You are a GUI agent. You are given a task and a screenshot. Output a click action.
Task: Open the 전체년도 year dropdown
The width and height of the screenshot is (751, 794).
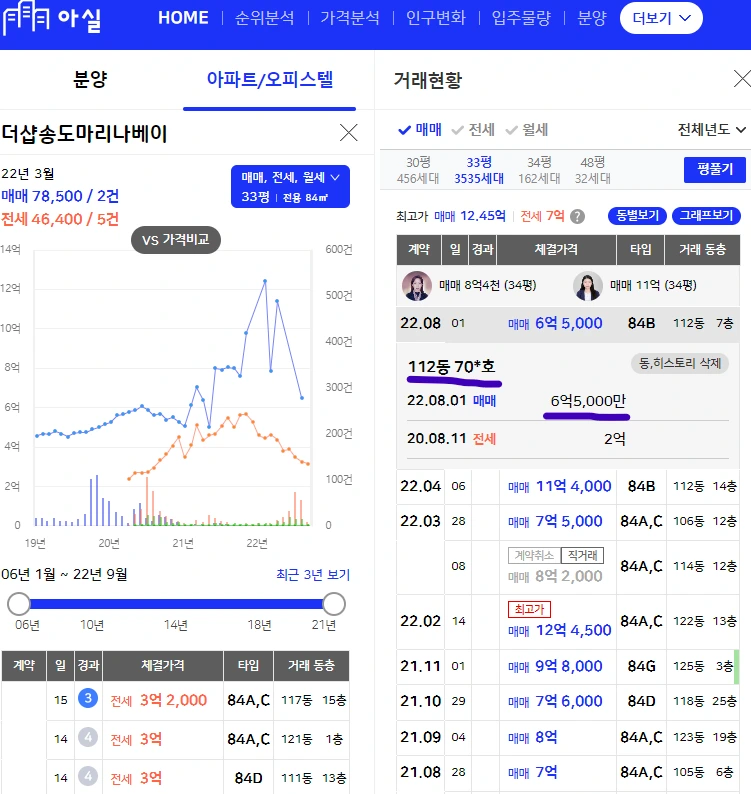711,130
